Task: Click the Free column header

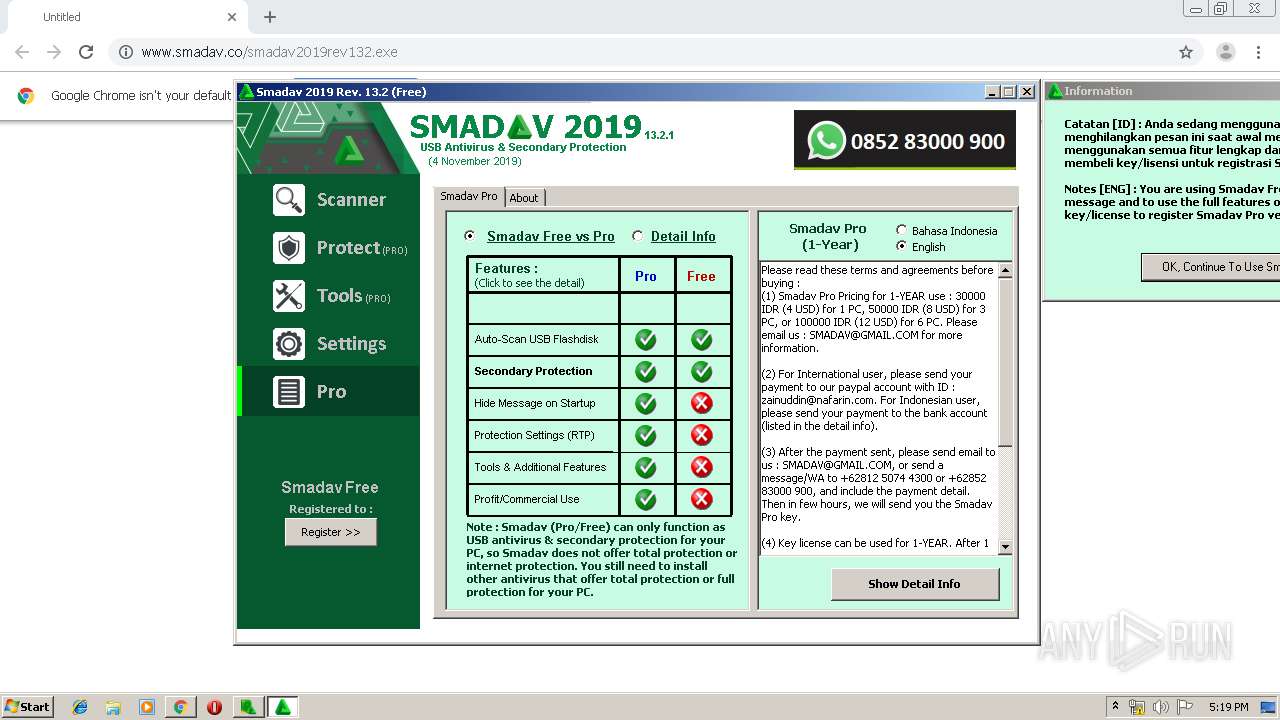Action: [x=702, y=276]
